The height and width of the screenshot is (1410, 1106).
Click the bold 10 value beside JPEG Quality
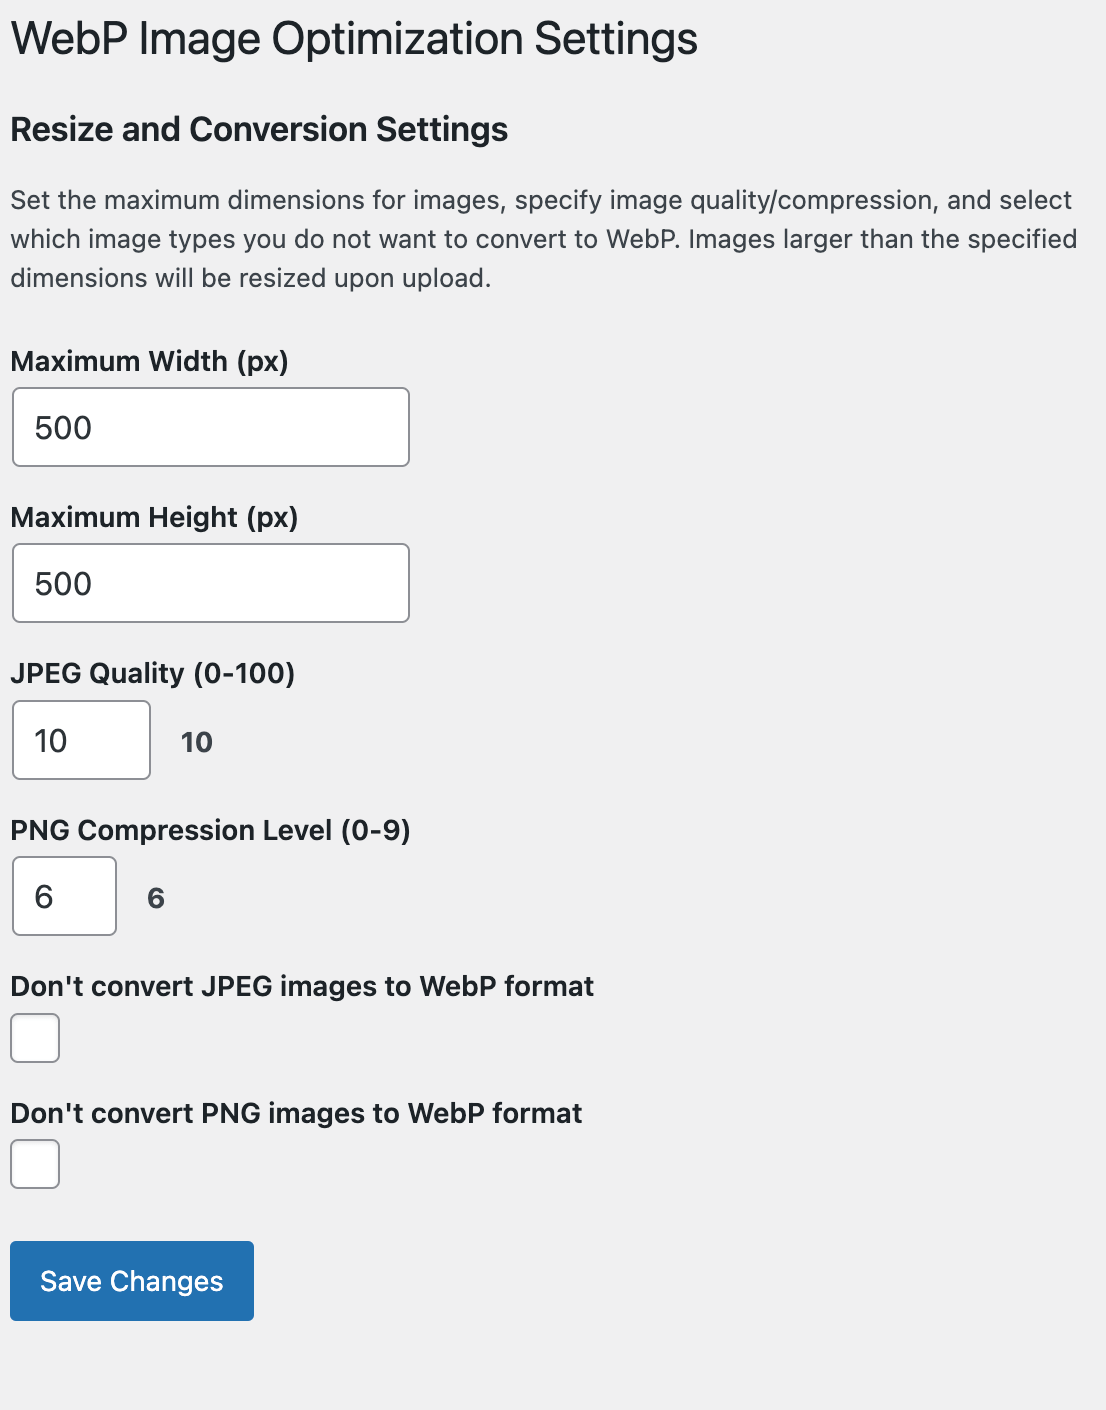(x=197, y=742)
